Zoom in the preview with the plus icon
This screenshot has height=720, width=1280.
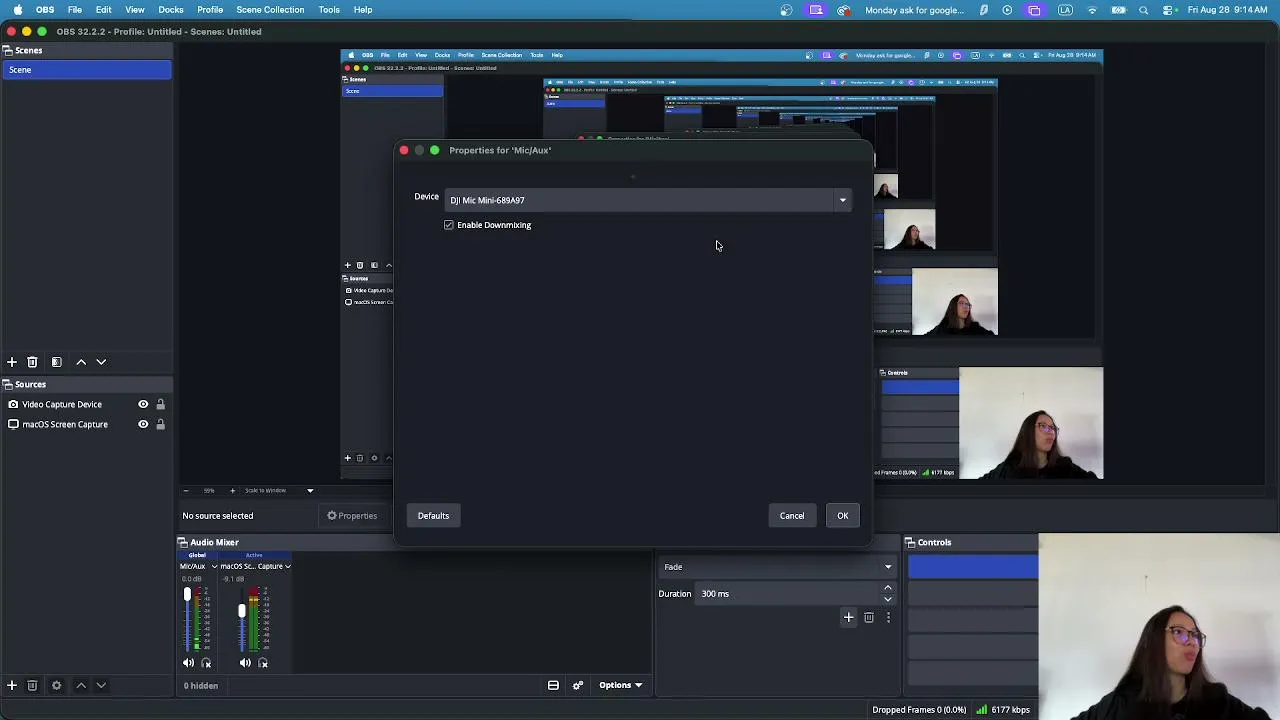(x=232, y=490)
